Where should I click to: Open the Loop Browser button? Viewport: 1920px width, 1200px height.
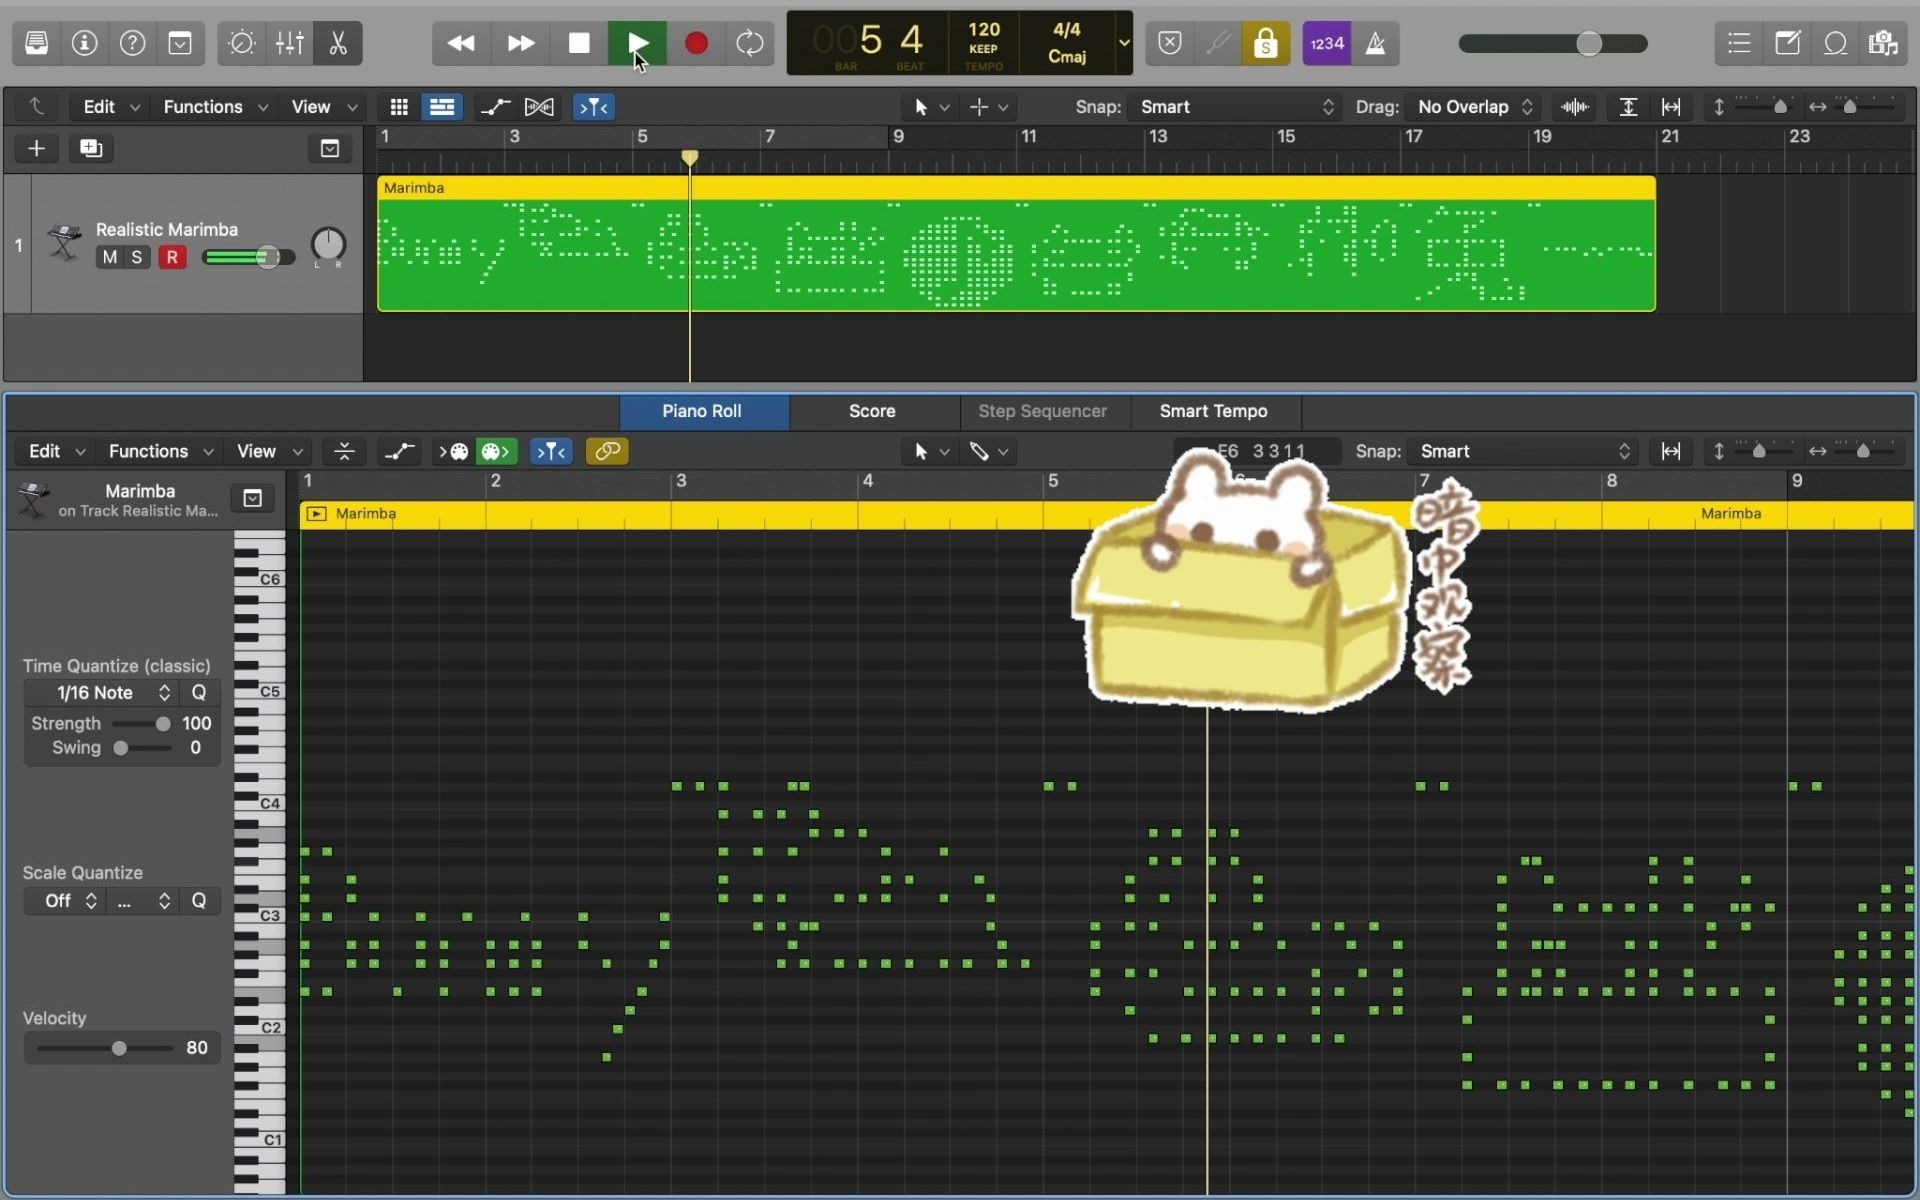(x=1835, y=43)
